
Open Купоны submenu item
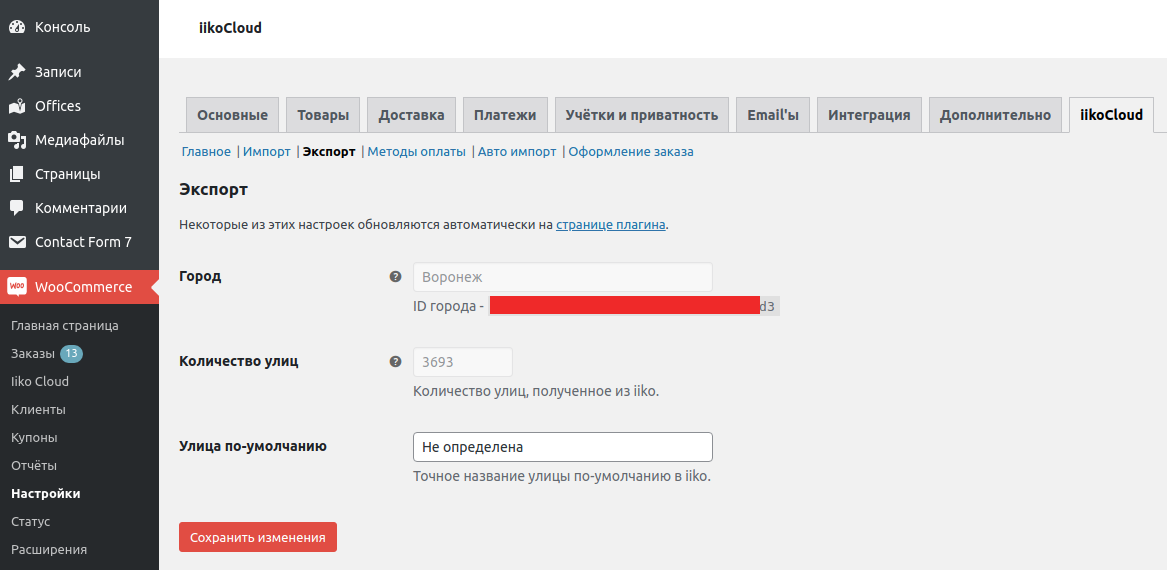point(34,438)
